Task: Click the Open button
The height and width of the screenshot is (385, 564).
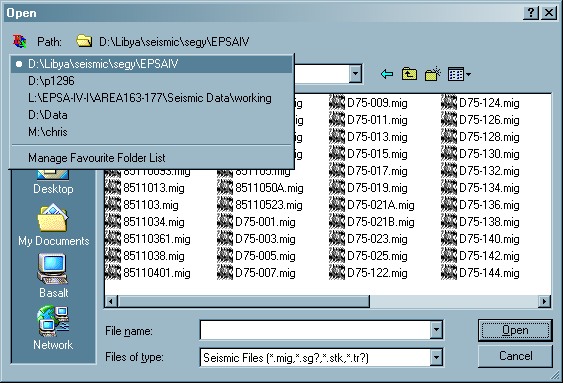Action: click(515, 330)
